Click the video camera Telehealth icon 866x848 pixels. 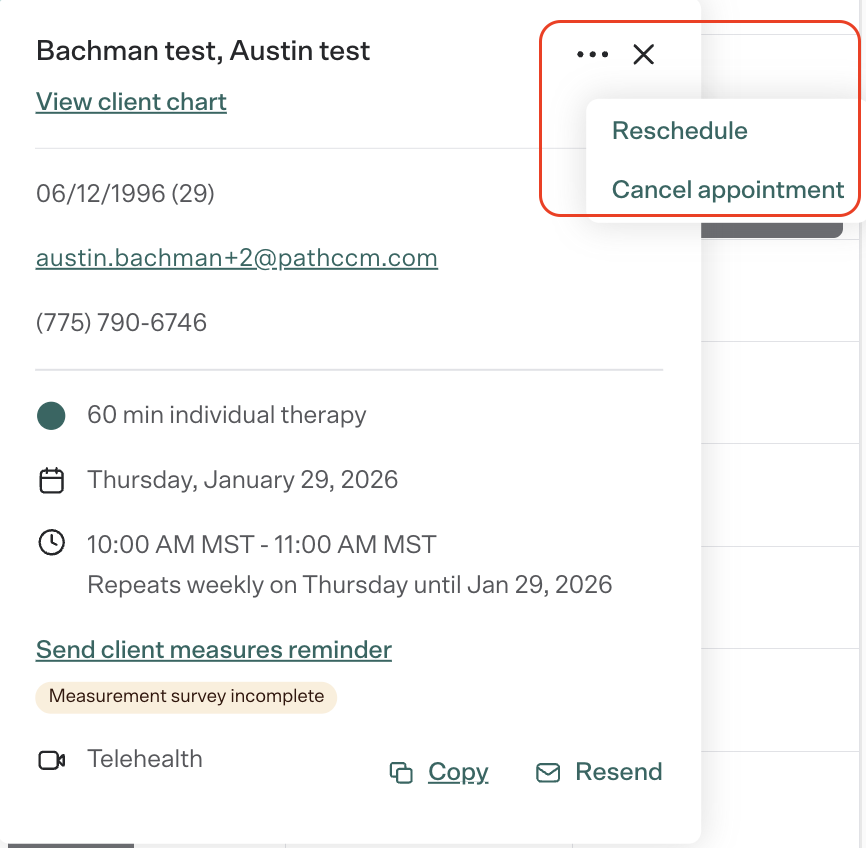[x=51, y=760]
